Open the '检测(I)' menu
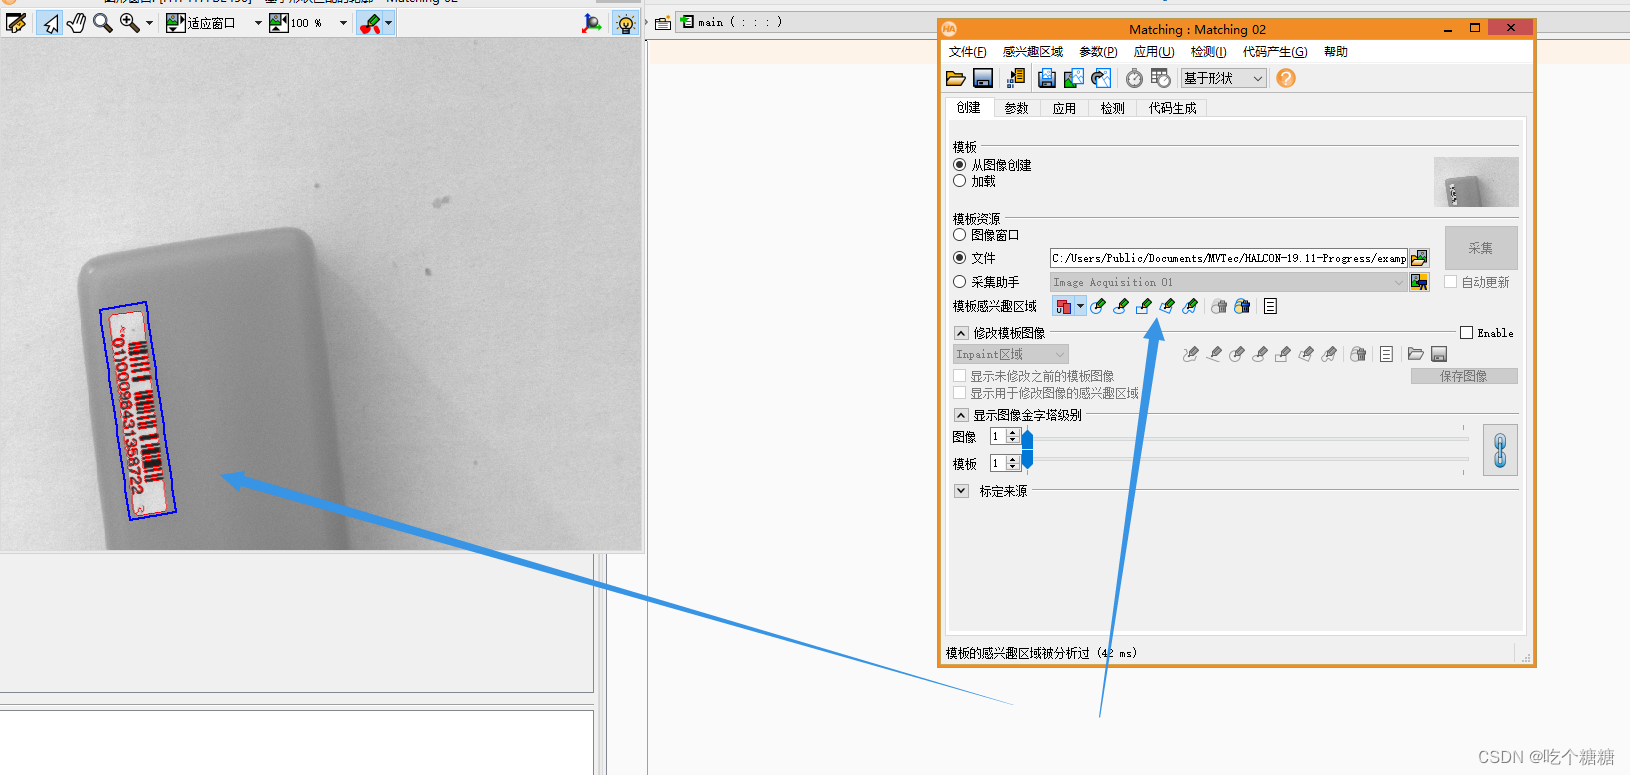Image resolution: width=1630 pixels, height=775 pixels. point(1209,52)
